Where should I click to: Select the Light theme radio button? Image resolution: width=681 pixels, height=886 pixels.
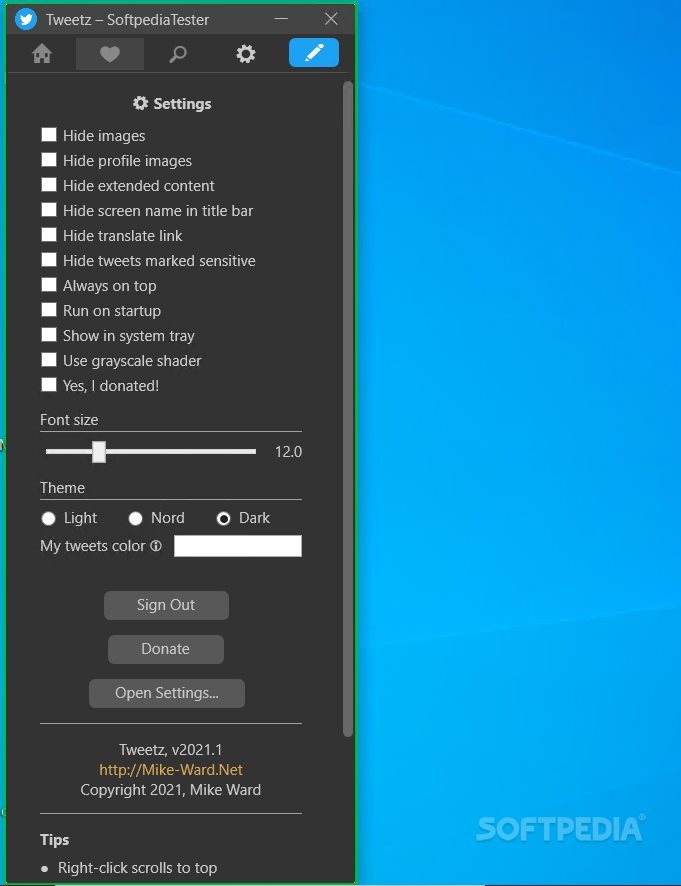point(49,518)
